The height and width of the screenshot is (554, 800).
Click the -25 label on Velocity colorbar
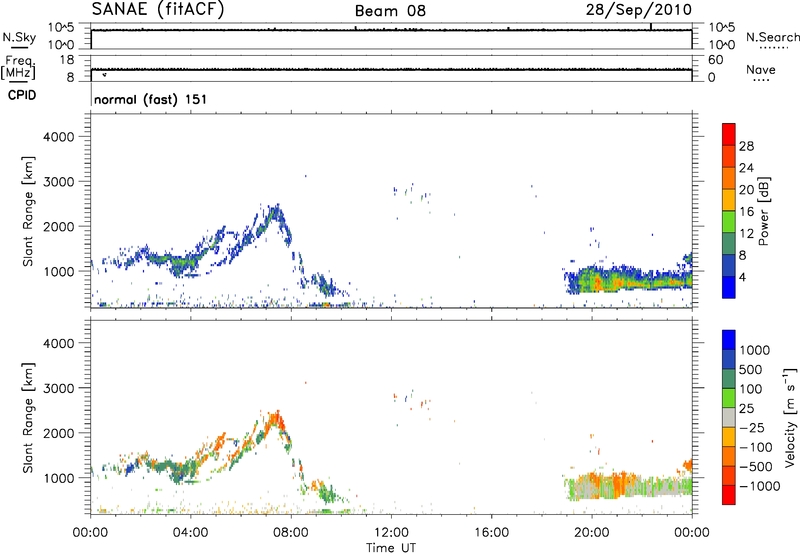(752, 428)
